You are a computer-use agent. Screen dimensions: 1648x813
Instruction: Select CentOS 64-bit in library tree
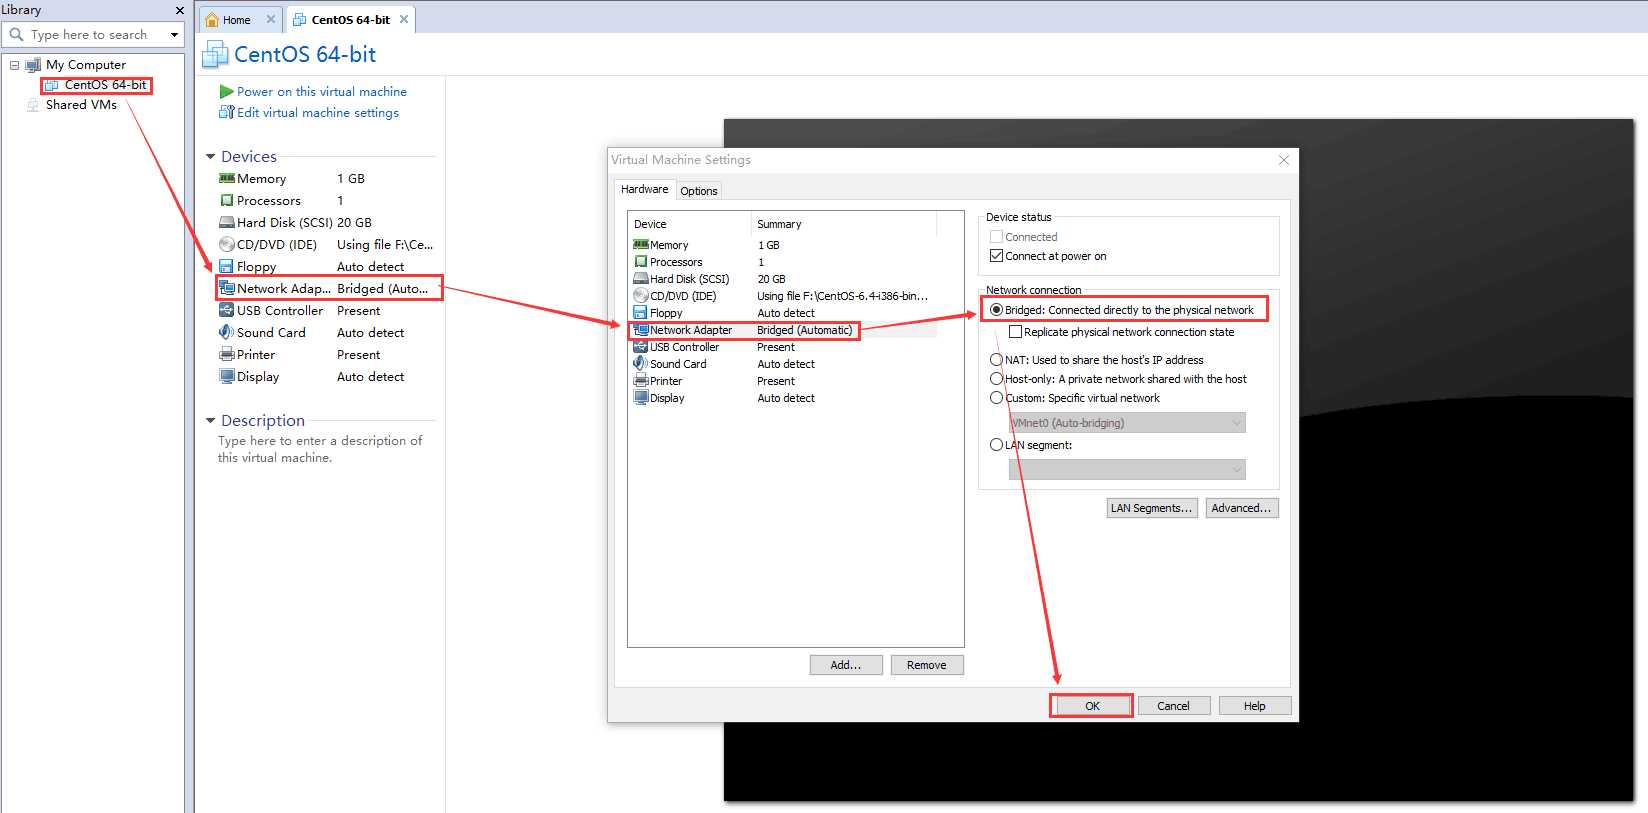tap(105, 85)
